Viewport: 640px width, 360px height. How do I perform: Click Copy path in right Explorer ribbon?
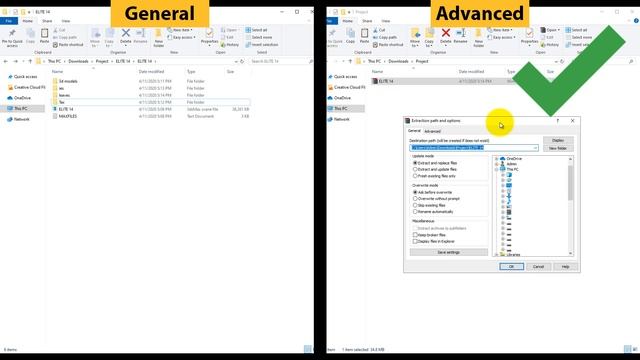pyautogui.click(x=384, y=37)
